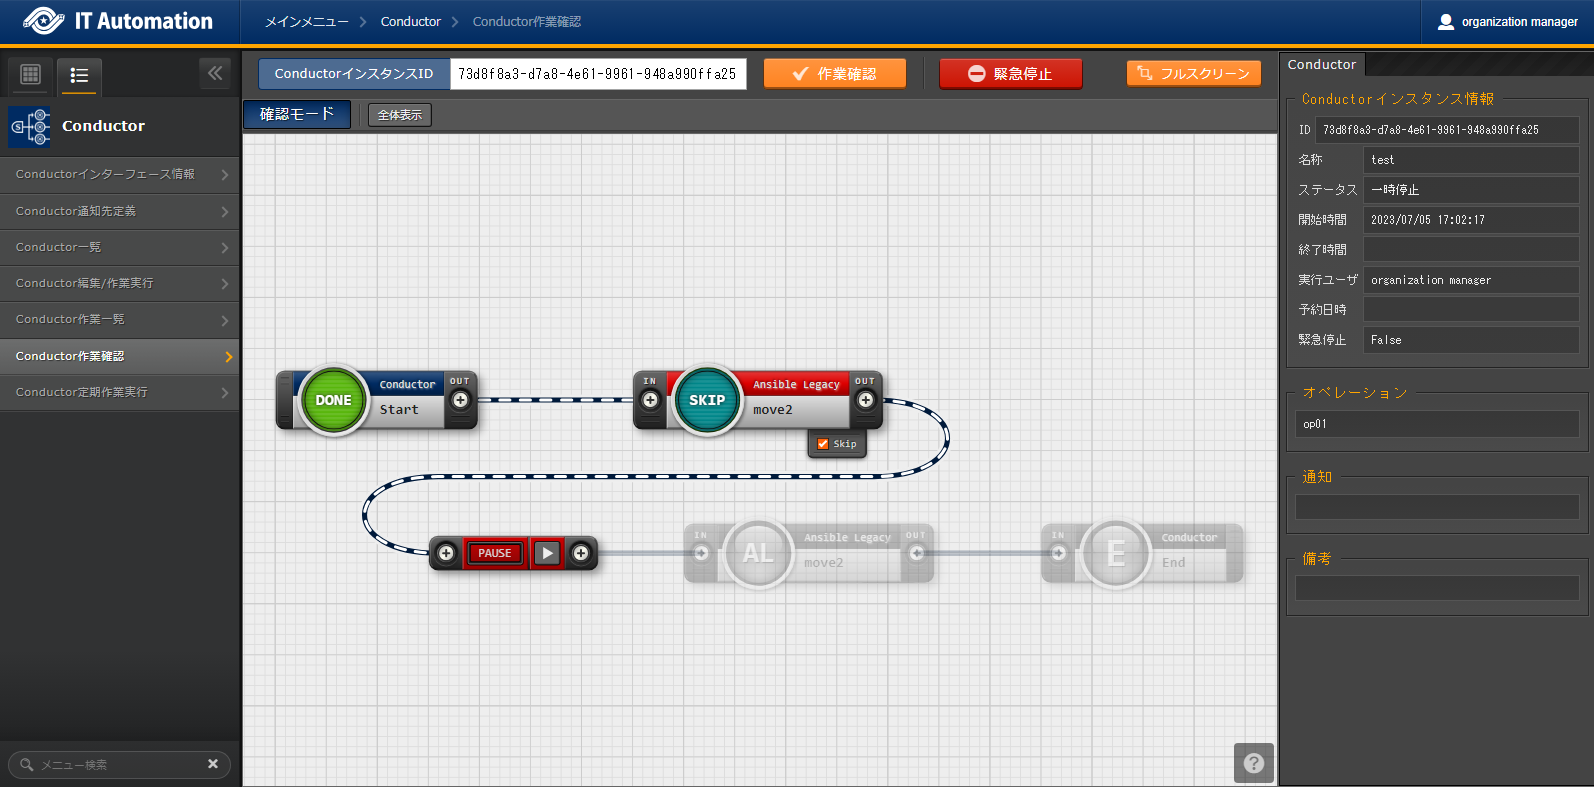The width and height of the screenshot is (1594, 787).
Task: Select the Conductor tab in right panel
Action: click(1321, 65)
